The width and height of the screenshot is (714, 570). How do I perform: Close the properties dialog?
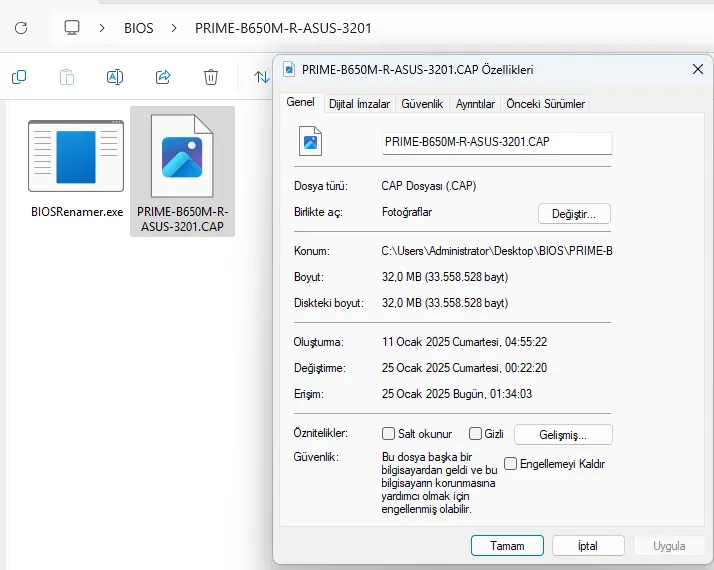pyautogui.click(x=698, y=69)
